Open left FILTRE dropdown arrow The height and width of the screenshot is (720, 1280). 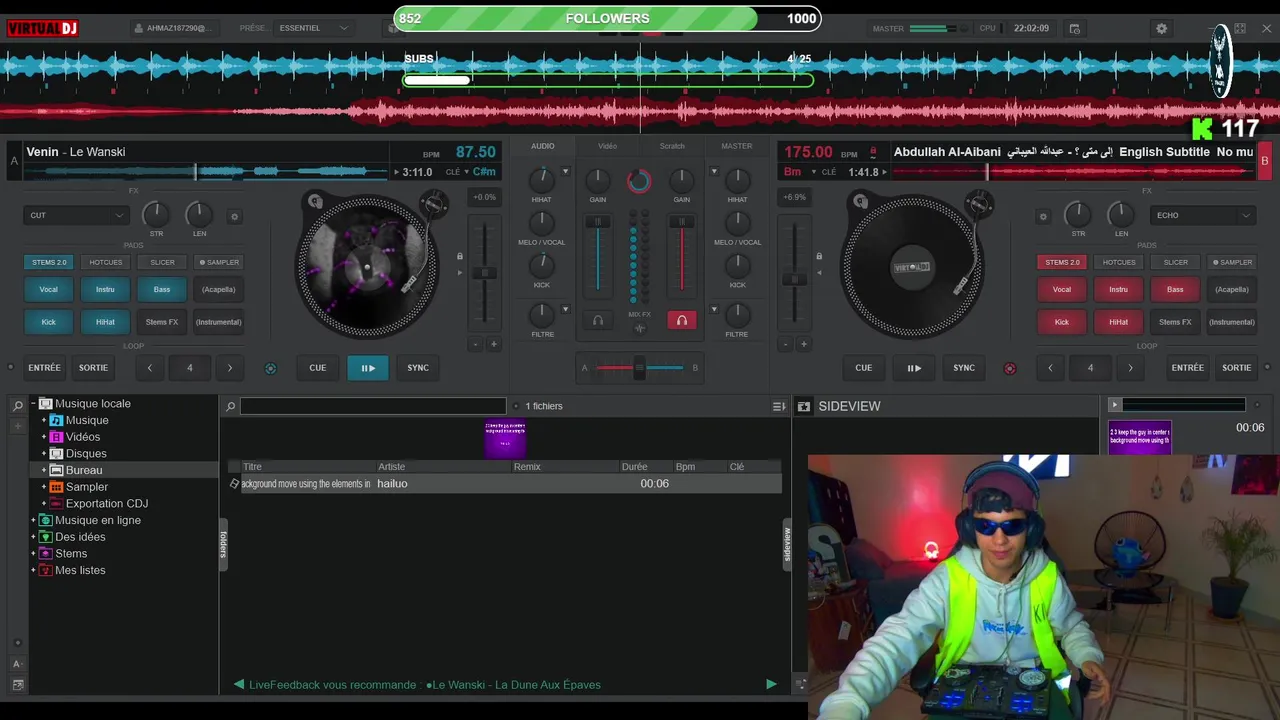point(565,310)
